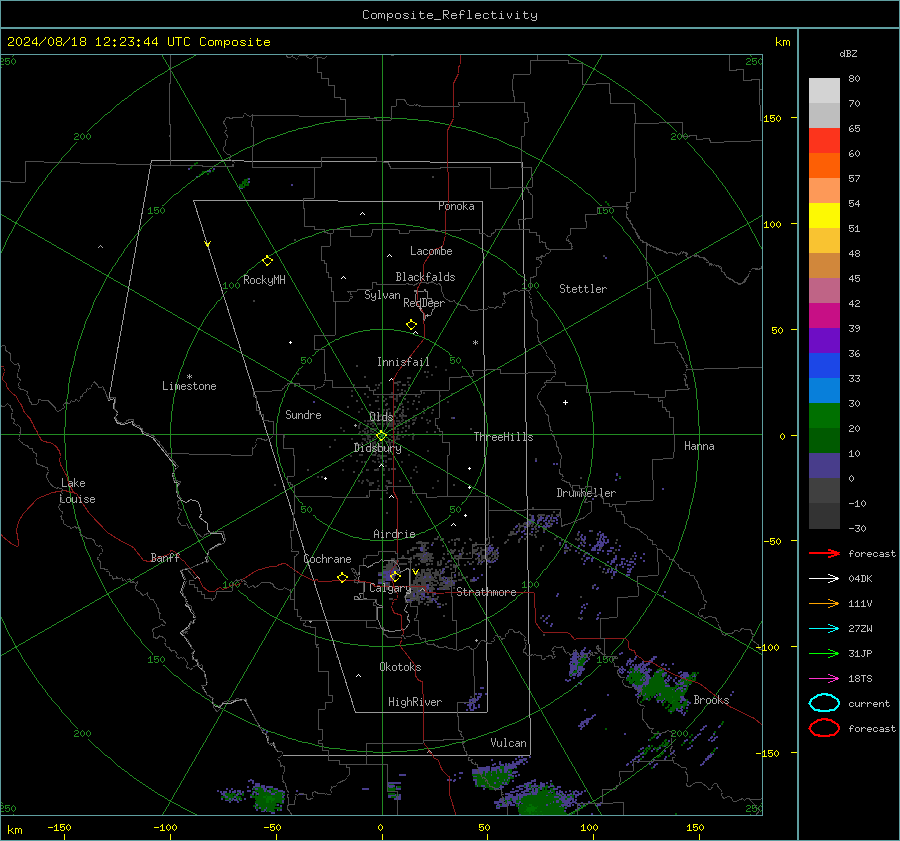Select the magenta 42 dBZ swatch
Viewport: 900px width, 841px height.
[824, 315]
